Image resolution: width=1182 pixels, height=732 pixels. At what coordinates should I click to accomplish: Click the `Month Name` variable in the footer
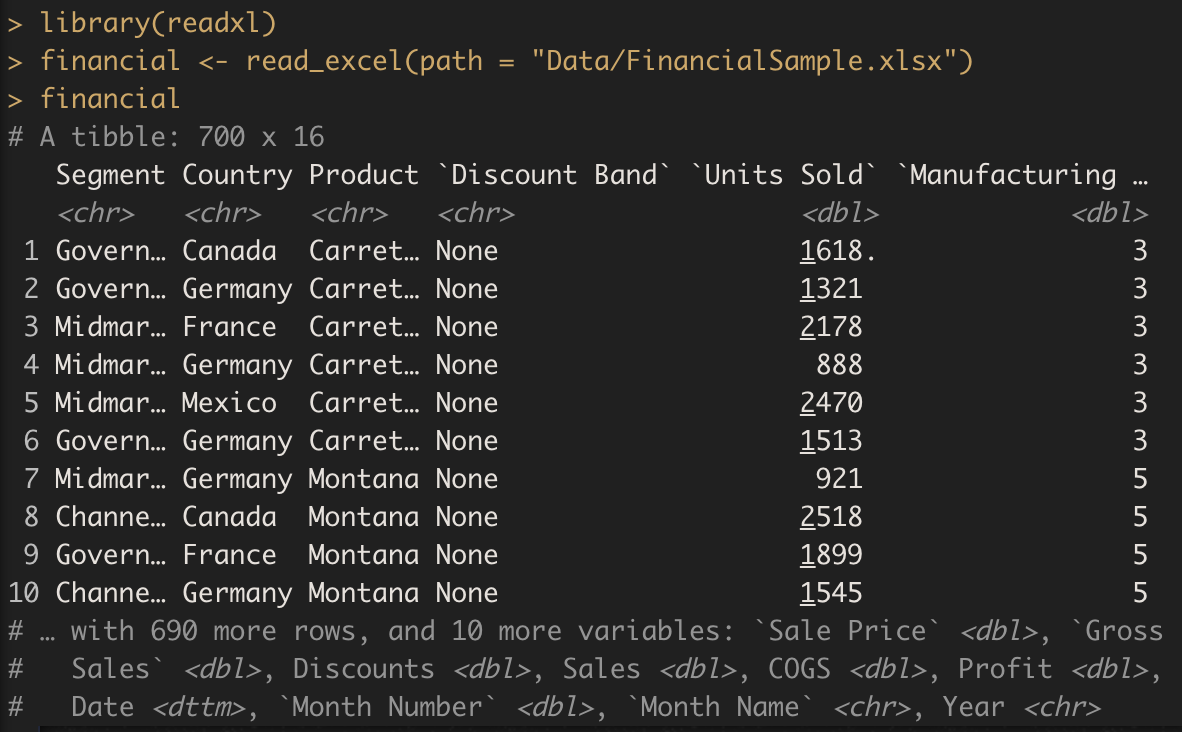pyautogui.click(x=720, y=707)
